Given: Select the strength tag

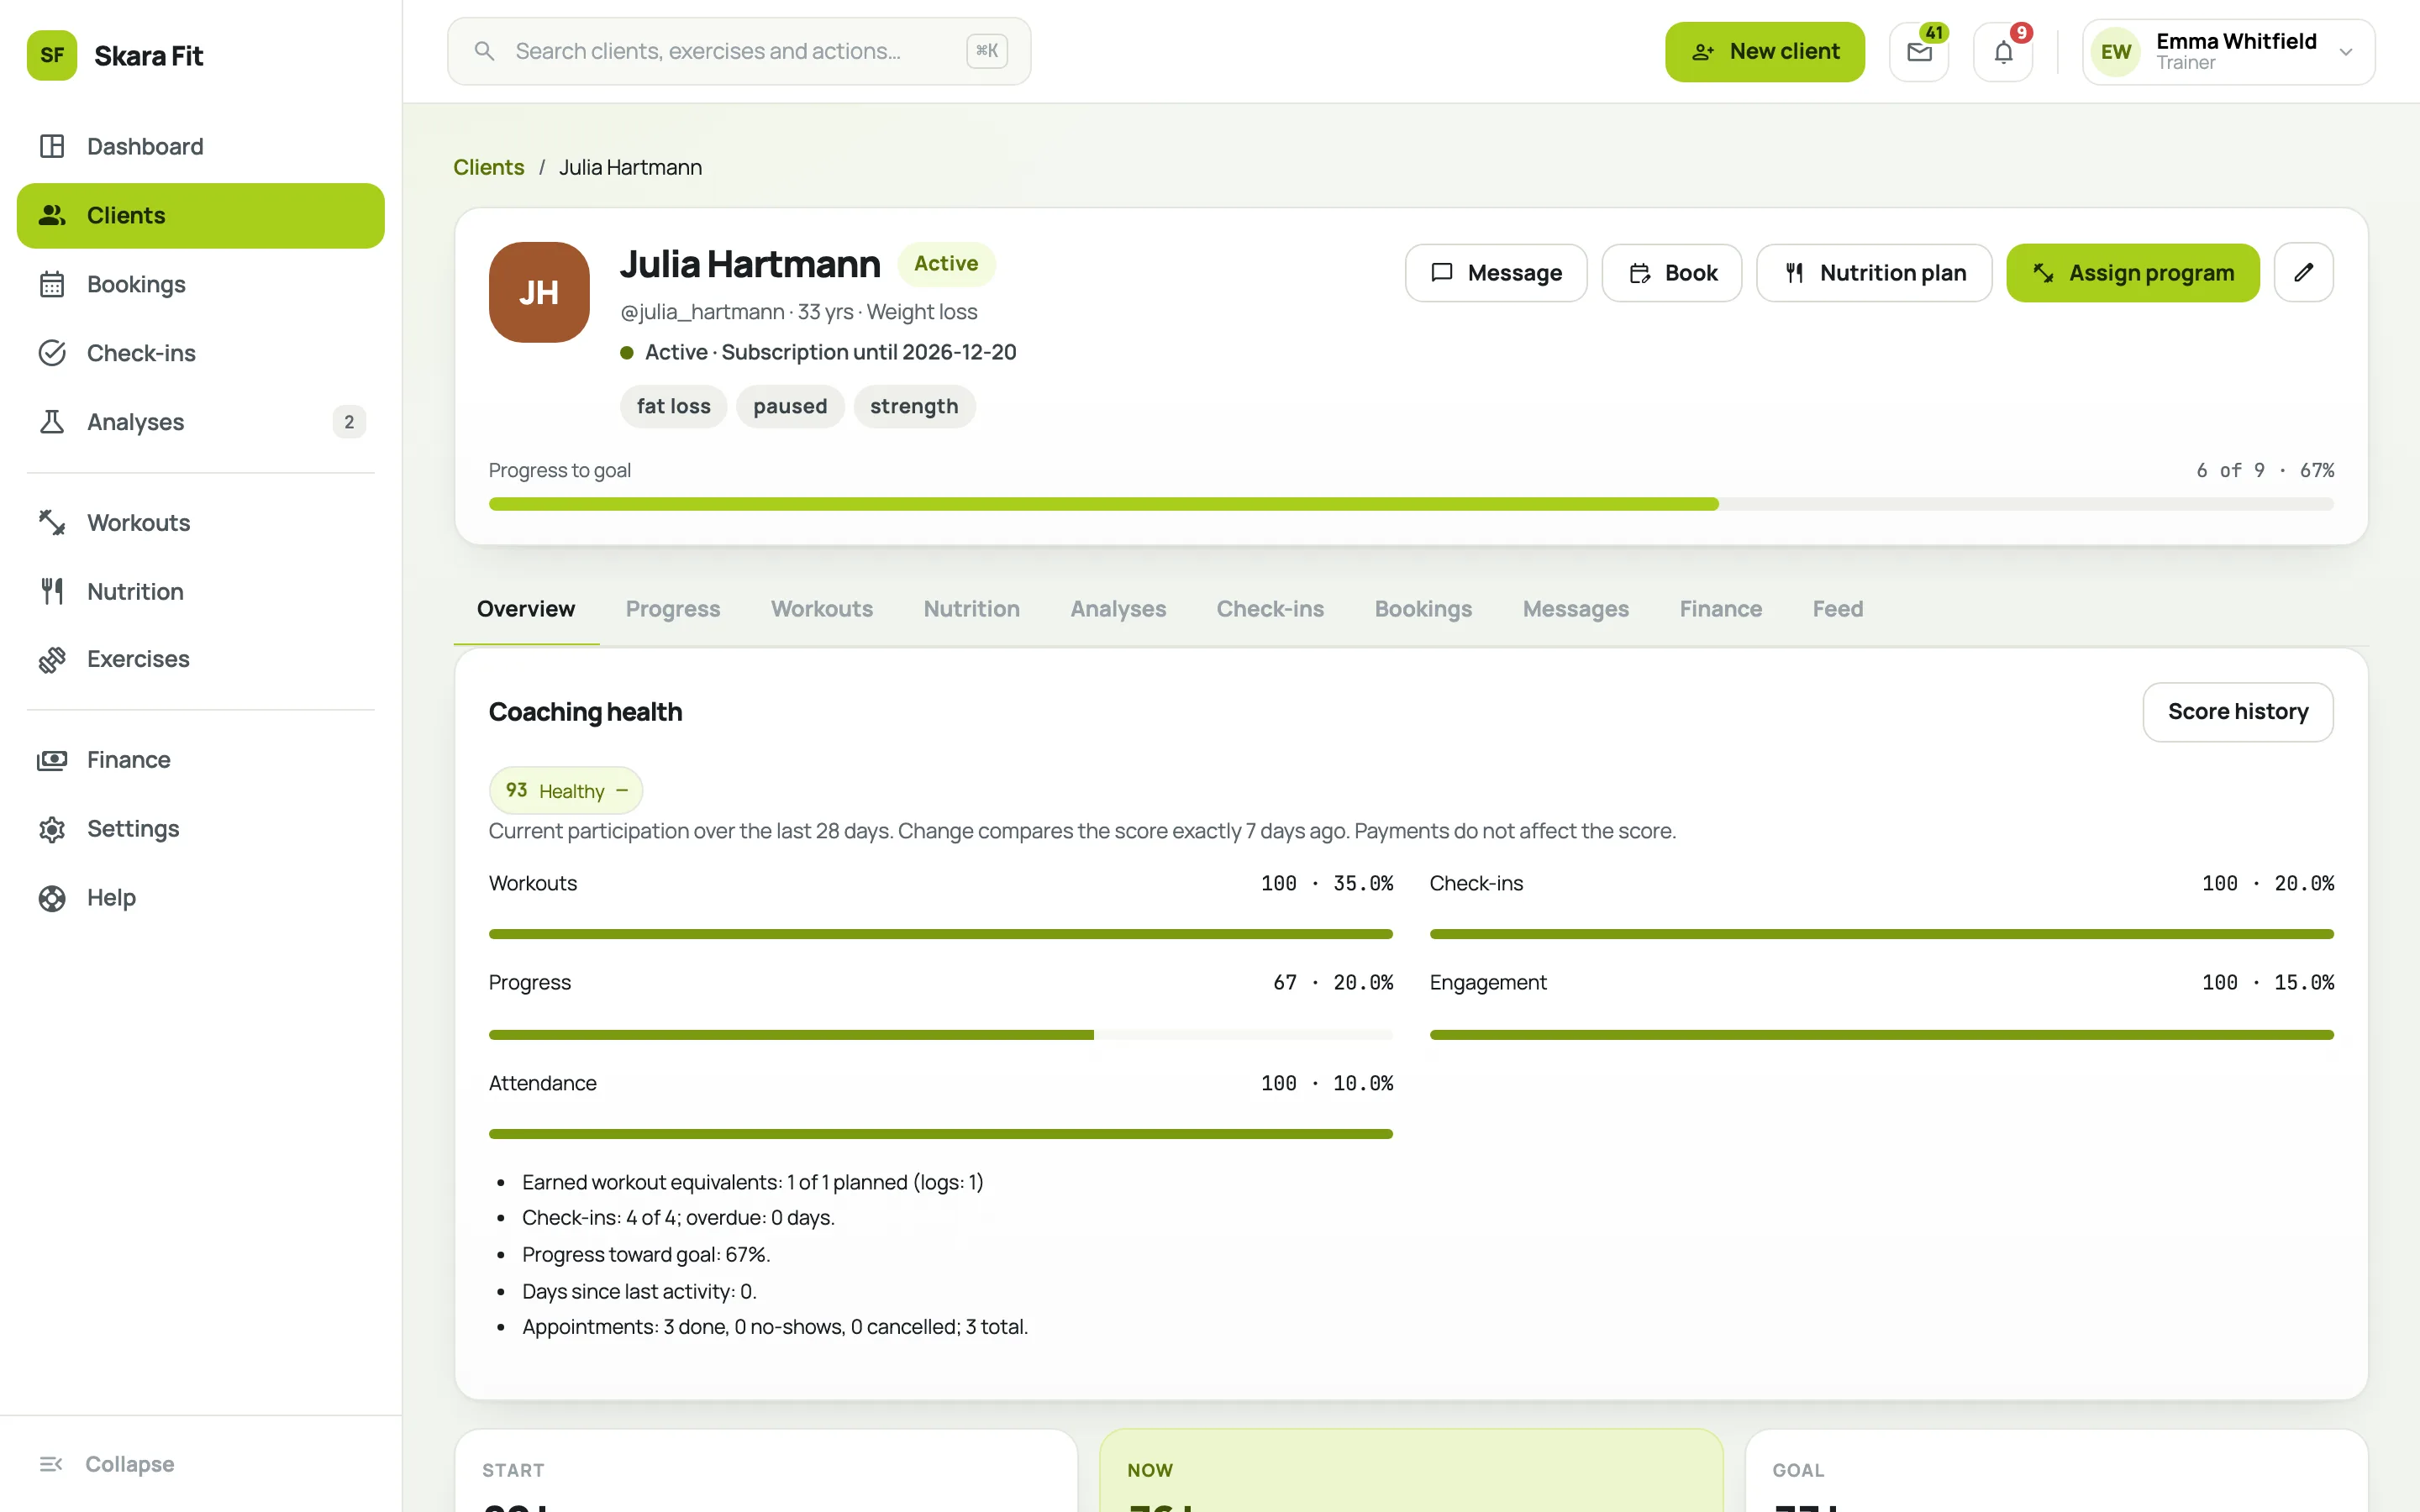Looking at the screenshot, I should click(x=913, y=406).
